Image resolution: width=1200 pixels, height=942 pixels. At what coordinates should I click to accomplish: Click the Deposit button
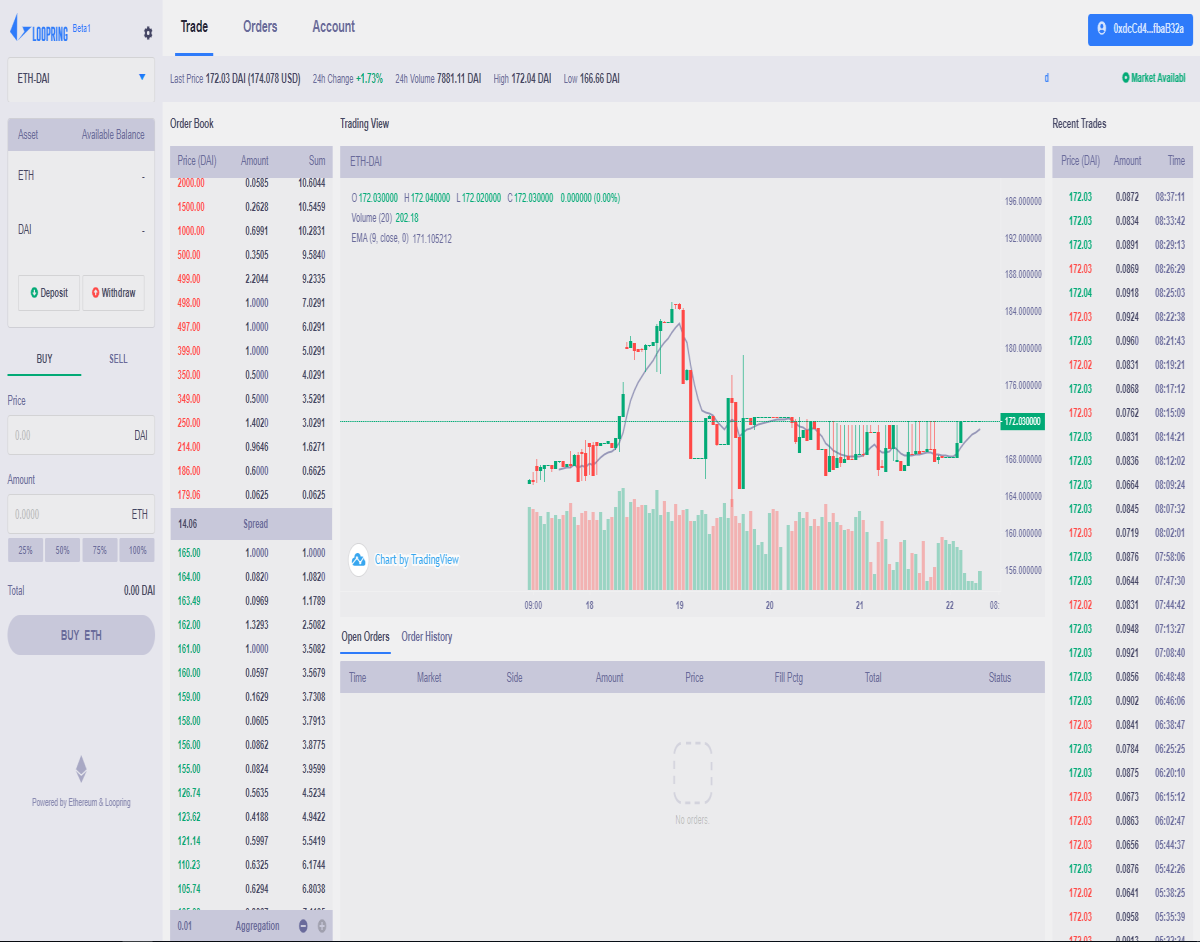[x=49, y=293]
